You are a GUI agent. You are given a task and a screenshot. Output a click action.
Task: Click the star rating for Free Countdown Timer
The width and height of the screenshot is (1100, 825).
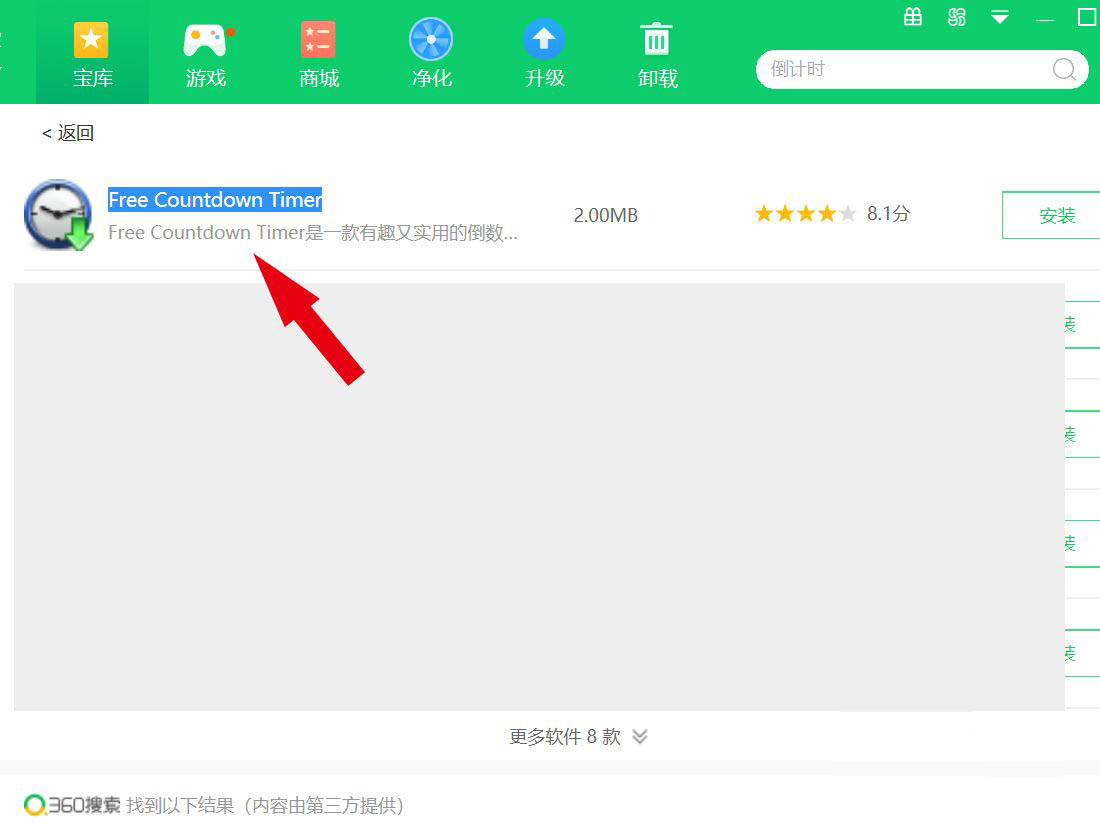[x=805, y=214]
